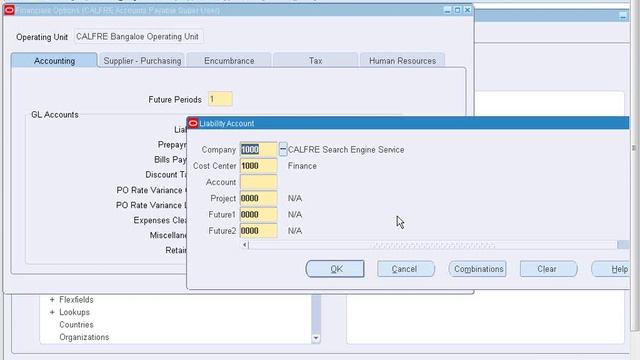Switch to the Accounting tab
This screenshot has width=640, height=360.
54,60
